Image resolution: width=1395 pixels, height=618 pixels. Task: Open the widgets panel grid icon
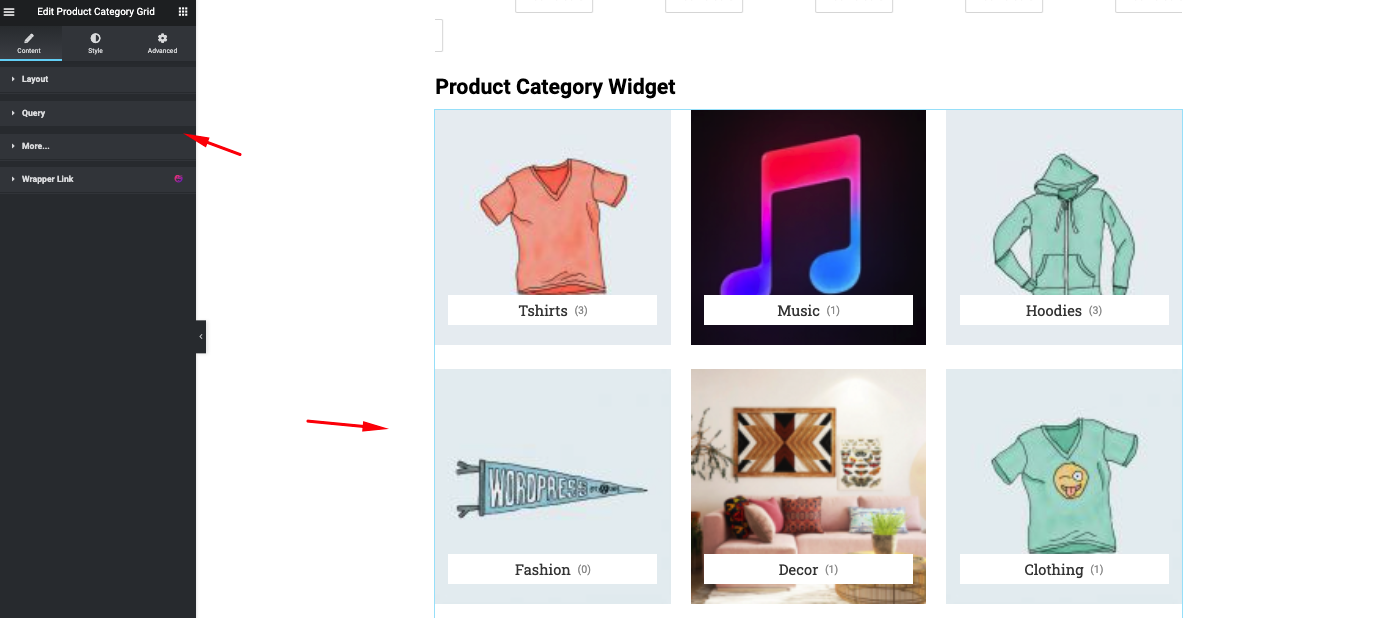click(x=183, y=11)
